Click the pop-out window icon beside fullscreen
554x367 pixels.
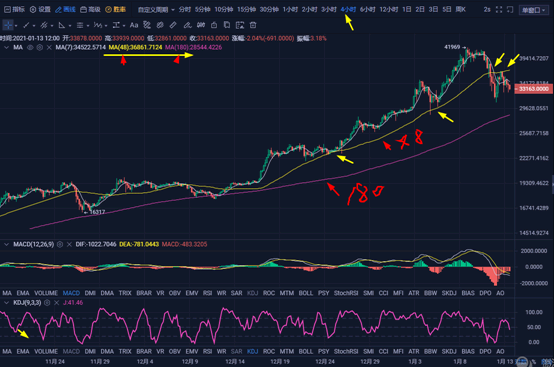(x=510, y=10)
